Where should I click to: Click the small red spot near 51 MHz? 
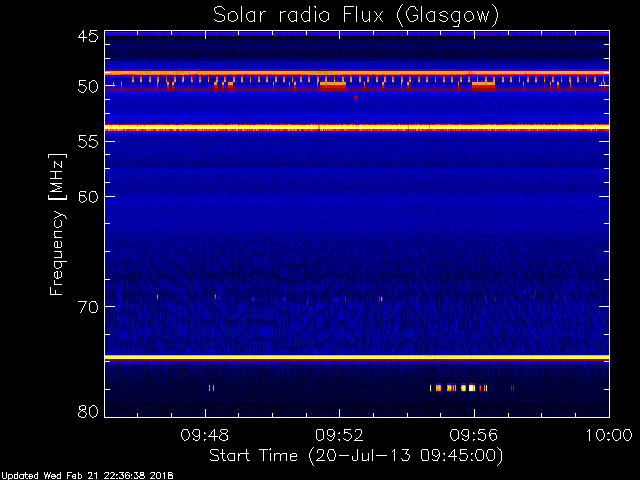tap(356, 98)
